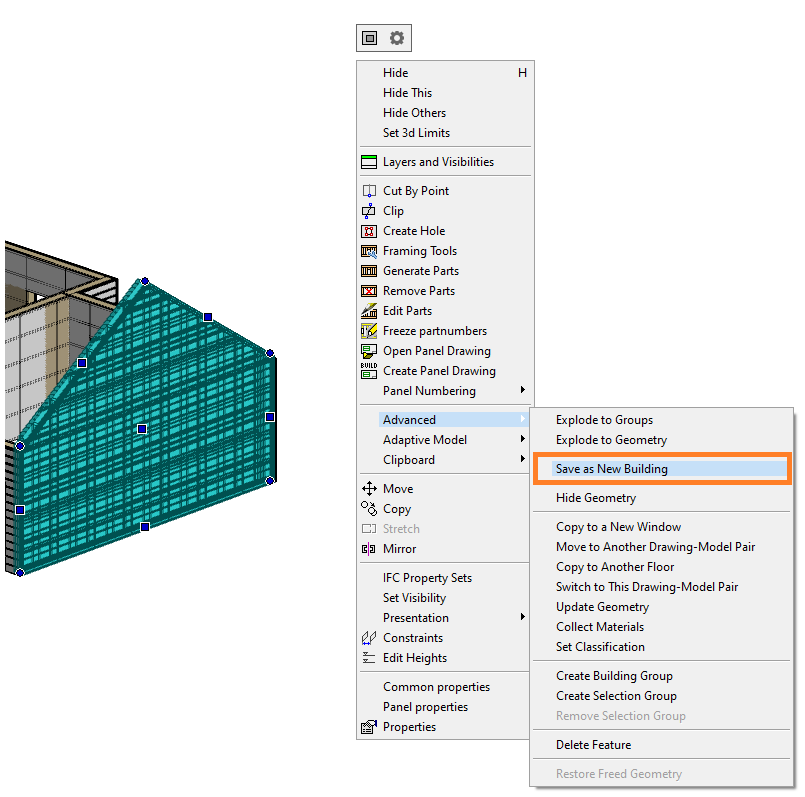Select Create Building Group
Image resolution: width=805 pixels, height=797 pixels.
pyautogui.click(x=614, y=676)
